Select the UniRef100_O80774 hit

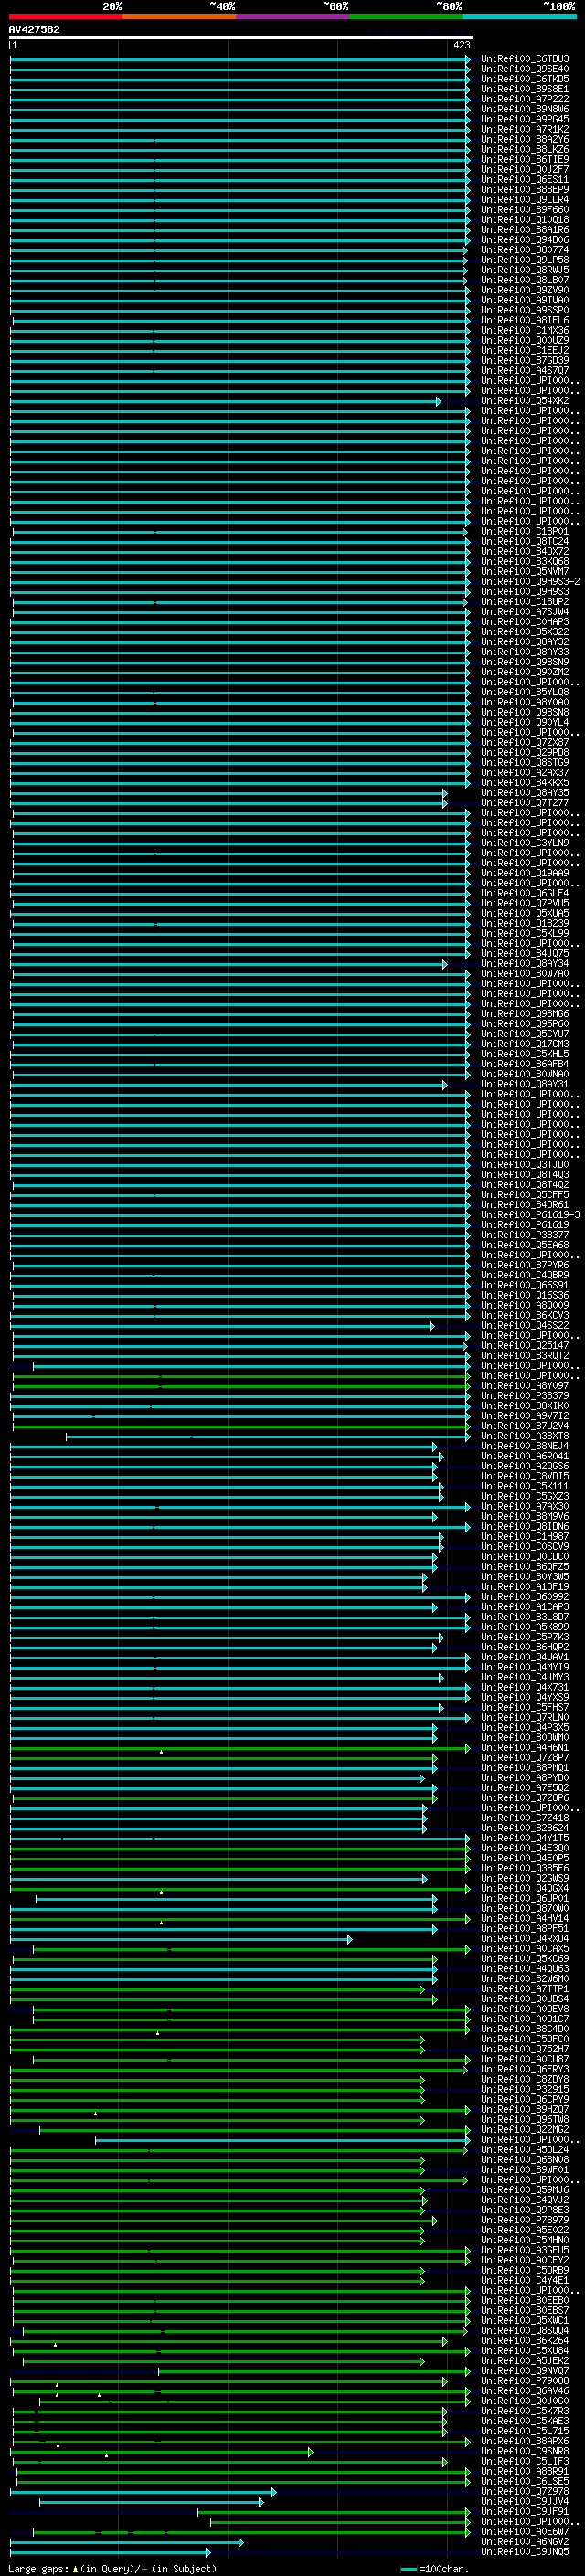pyautogui.click(x=525, y=250)
